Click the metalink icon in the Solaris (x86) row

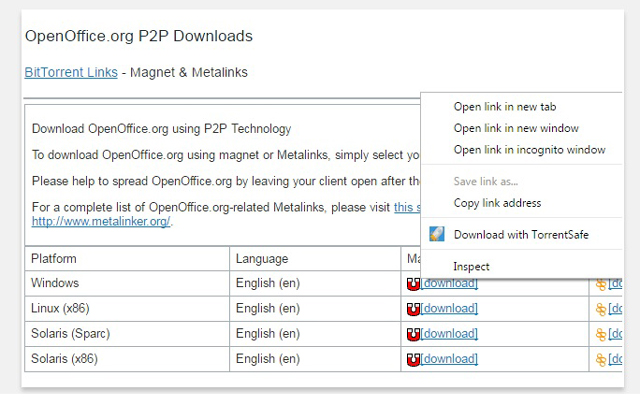(x=601, y=359)
